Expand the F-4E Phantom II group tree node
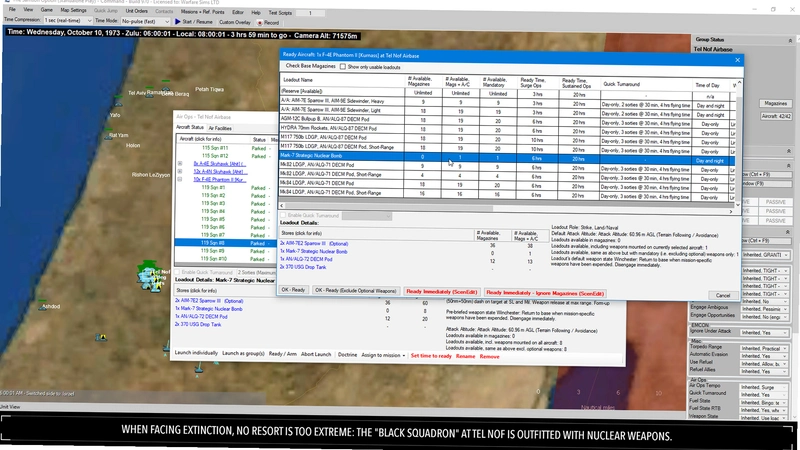 (180, 180)
